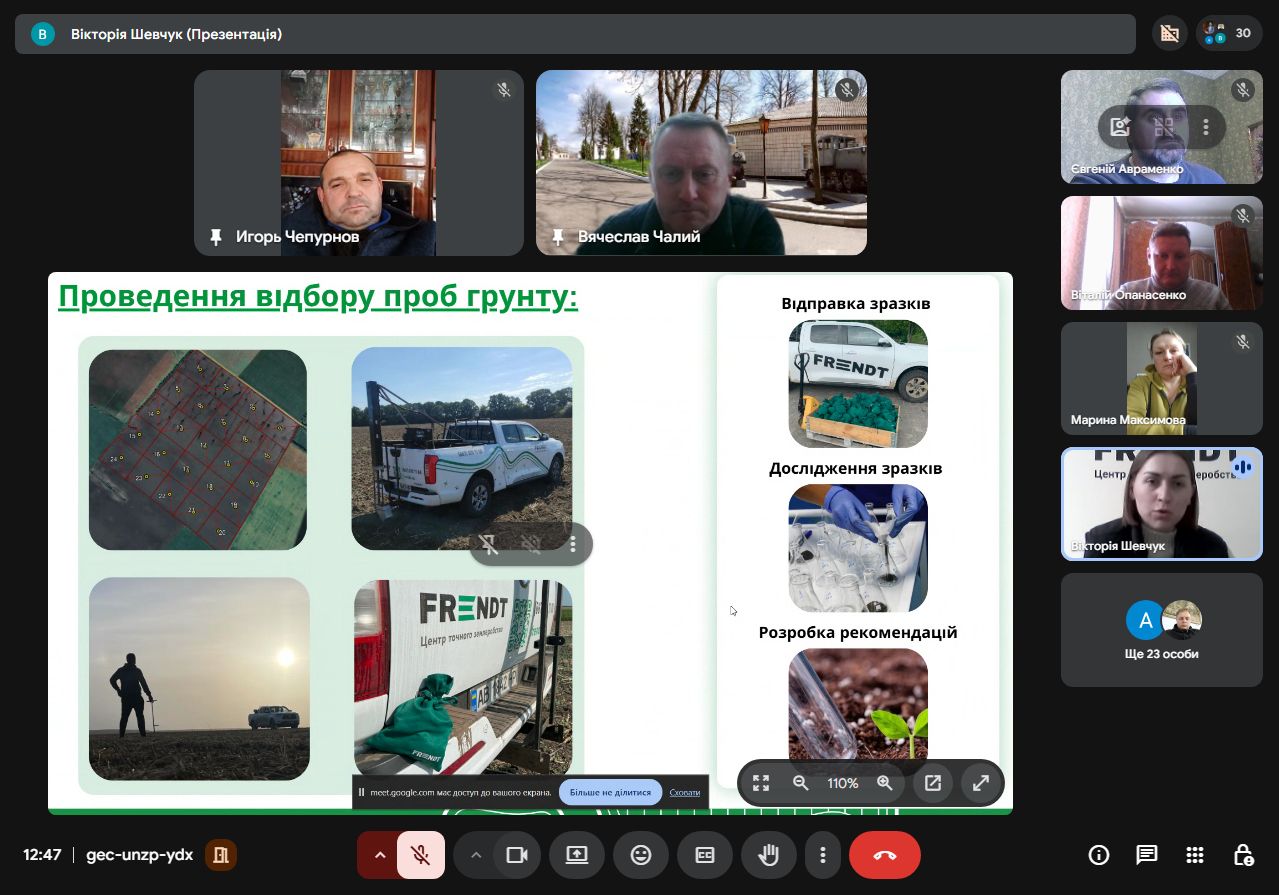Open presentation in a new window
Viewport: 1279px width, 895px height.
point(933,783)
